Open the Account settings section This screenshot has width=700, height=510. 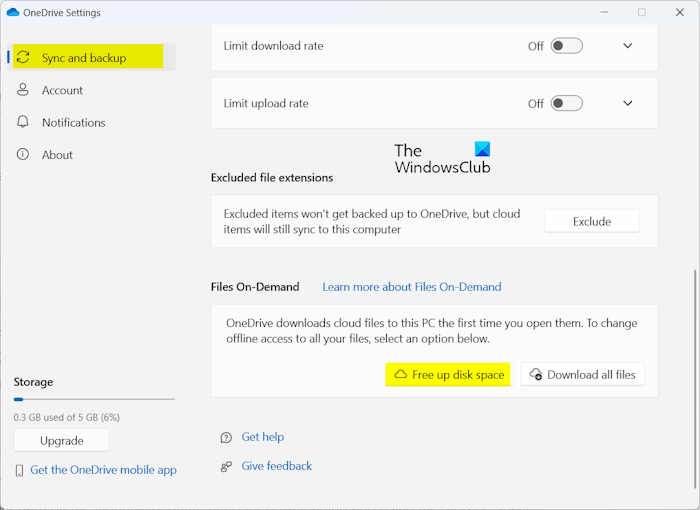(62, 90)
